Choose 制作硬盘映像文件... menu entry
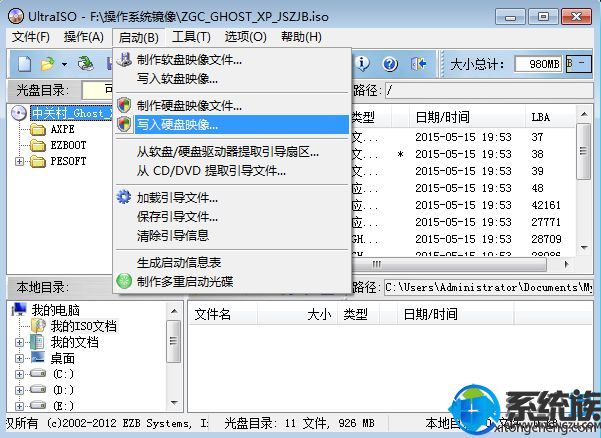This screenshot has height=438, width=601. tap(233, 105)
